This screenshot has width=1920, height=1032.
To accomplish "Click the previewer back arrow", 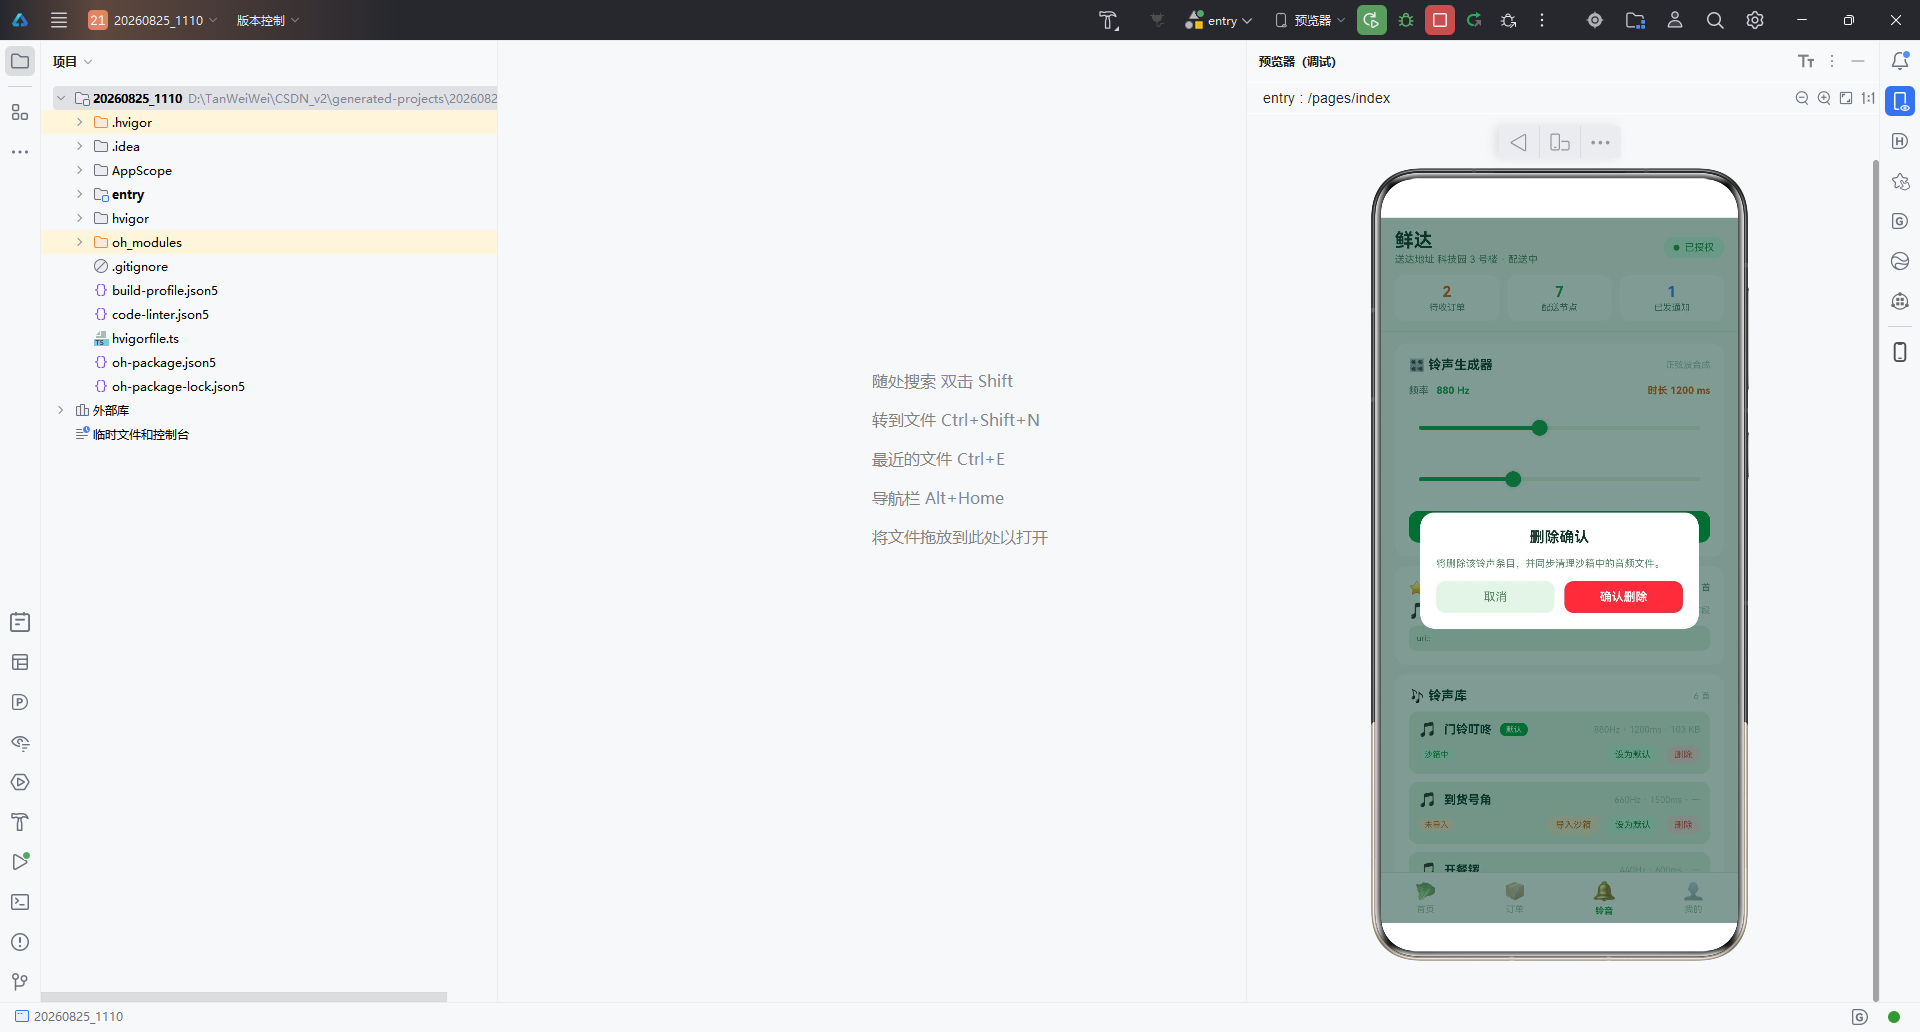I will (x=1518, y=142).
